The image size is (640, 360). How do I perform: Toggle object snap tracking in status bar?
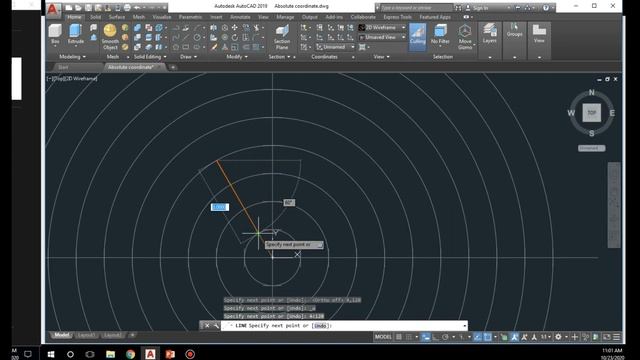tap(478, 337)
